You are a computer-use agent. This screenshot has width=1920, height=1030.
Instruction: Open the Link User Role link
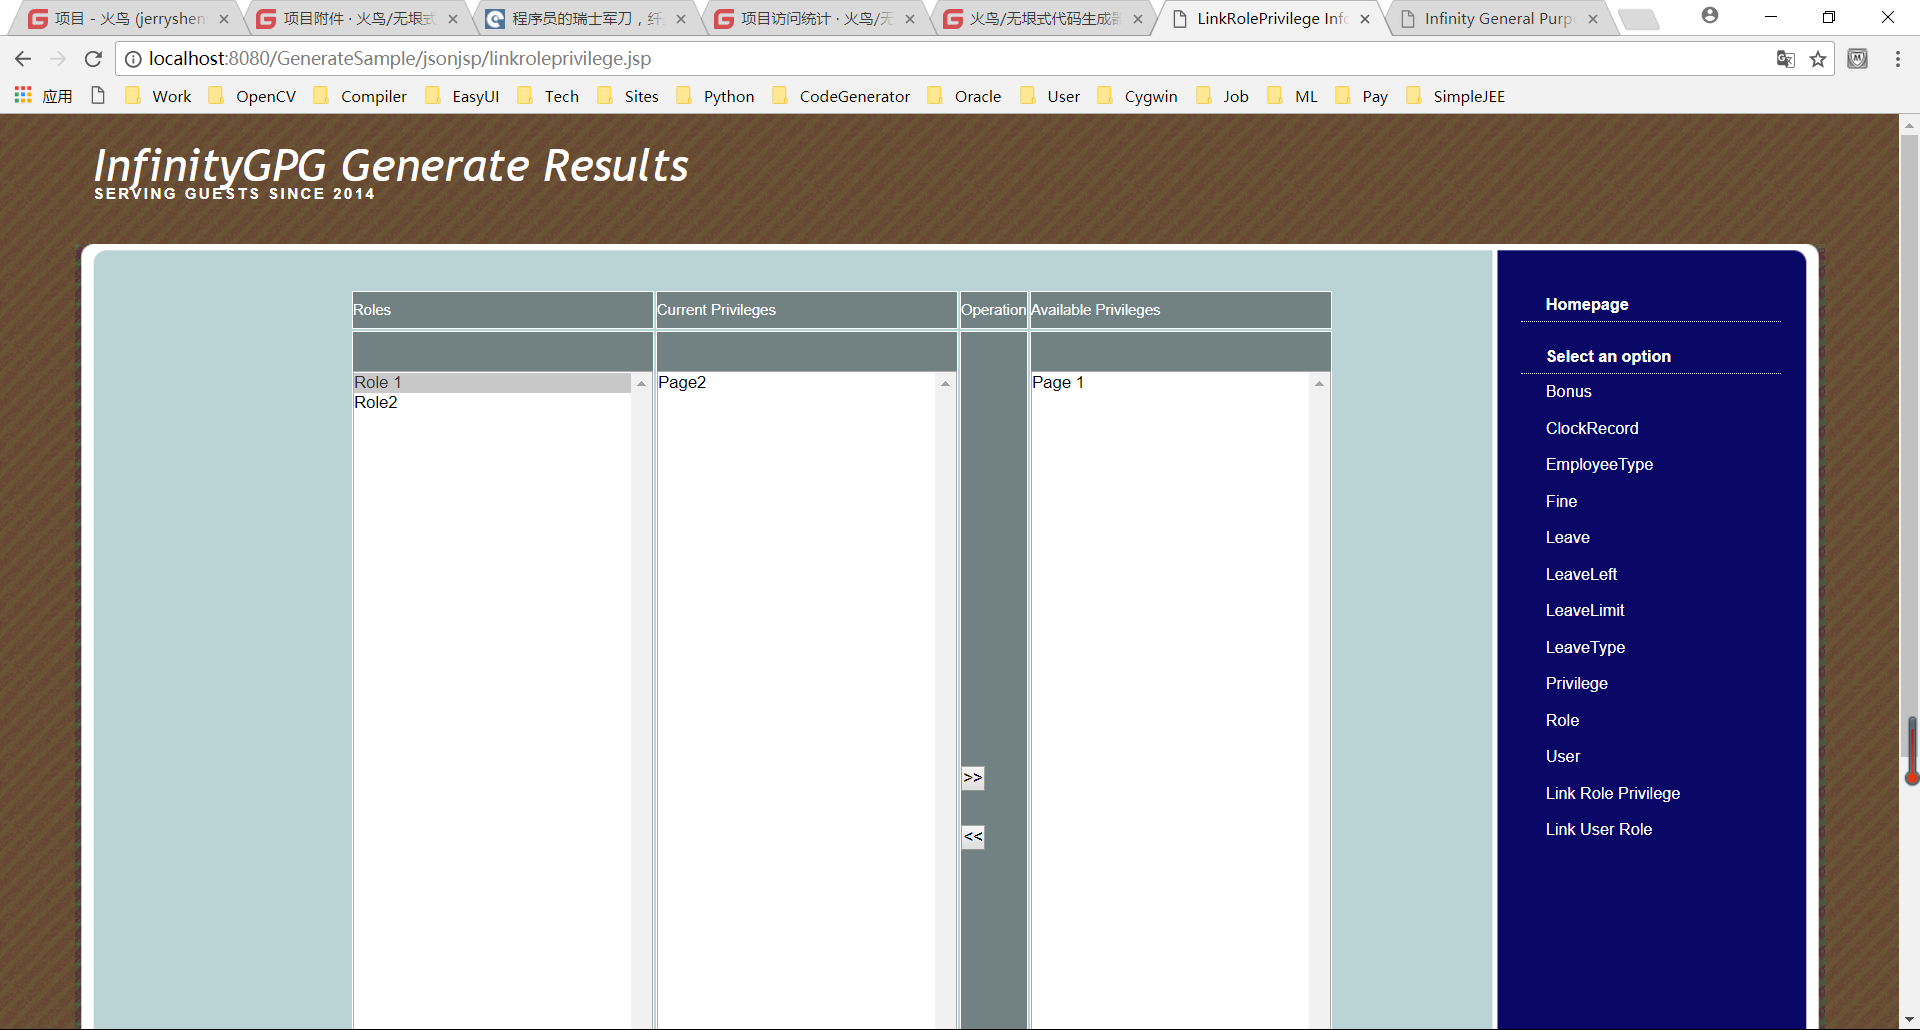(x=1598, y=830)
